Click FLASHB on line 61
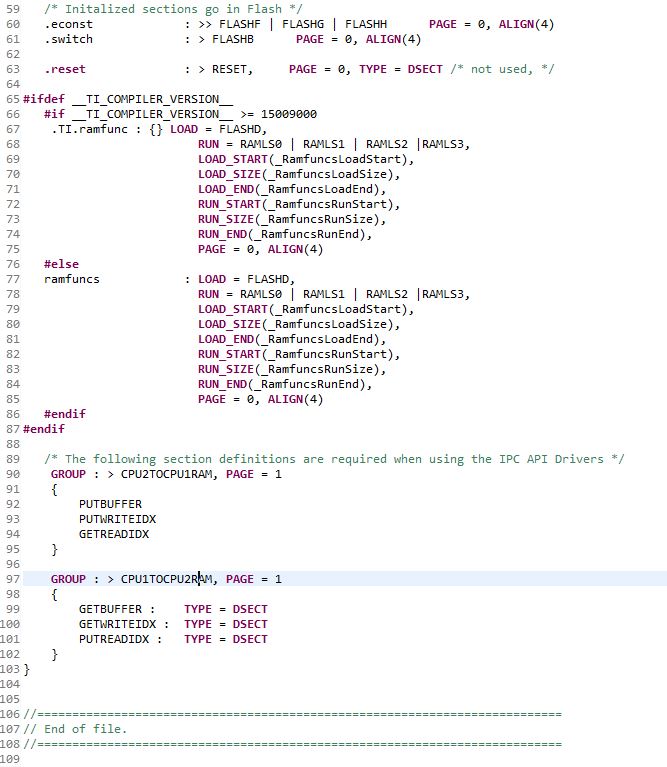667x767 pixels. pyautogui.click(x=233, y=40)
